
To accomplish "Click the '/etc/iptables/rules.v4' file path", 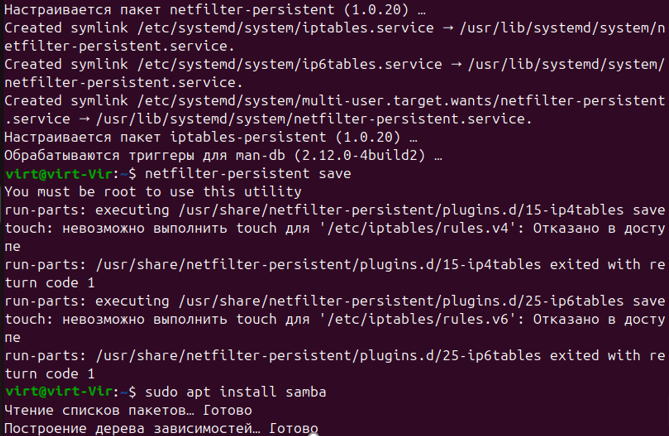I will [418, 228].
